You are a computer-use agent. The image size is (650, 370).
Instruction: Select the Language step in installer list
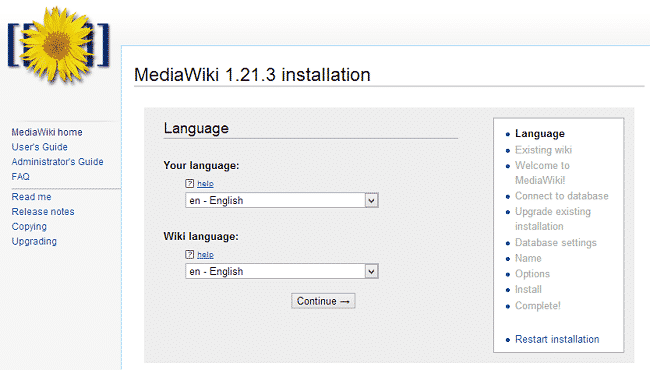(x=540, y=134)
